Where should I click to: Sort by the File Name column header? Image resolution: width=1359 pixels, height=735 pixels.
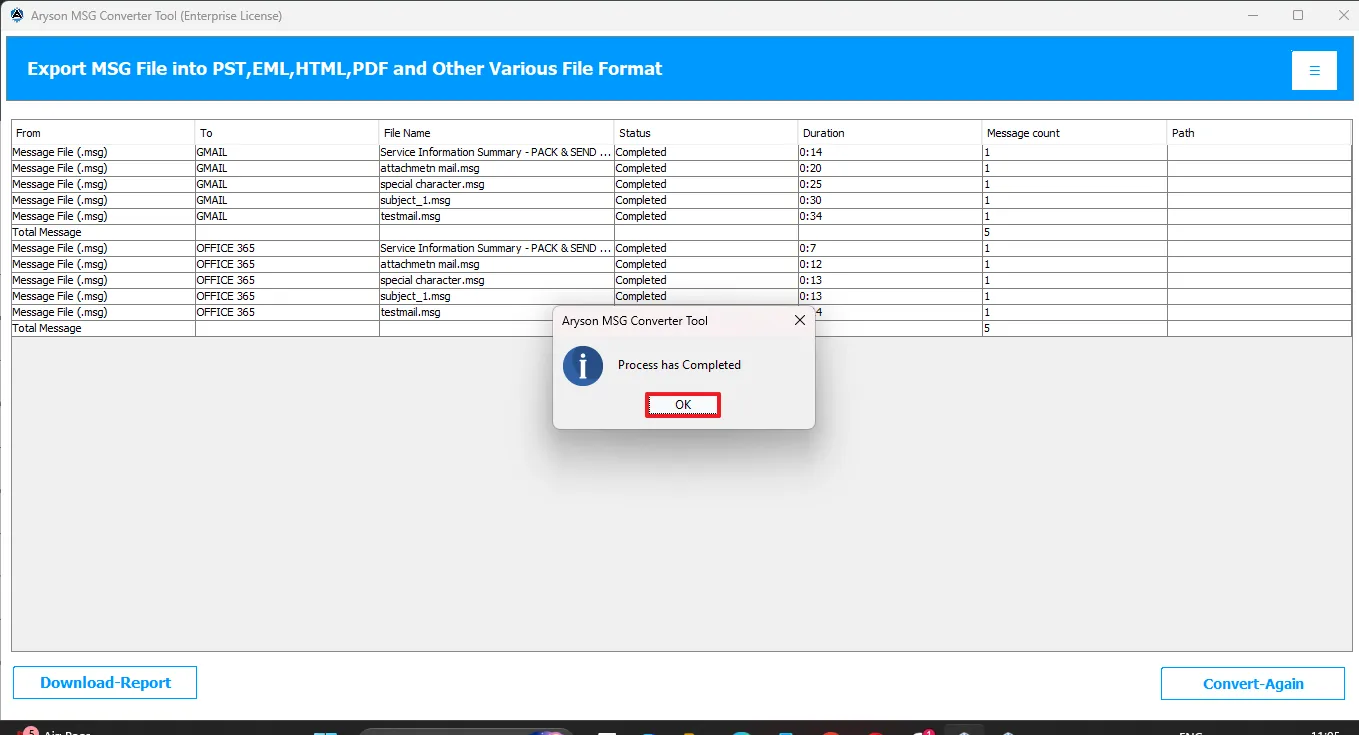click(496, 133)
